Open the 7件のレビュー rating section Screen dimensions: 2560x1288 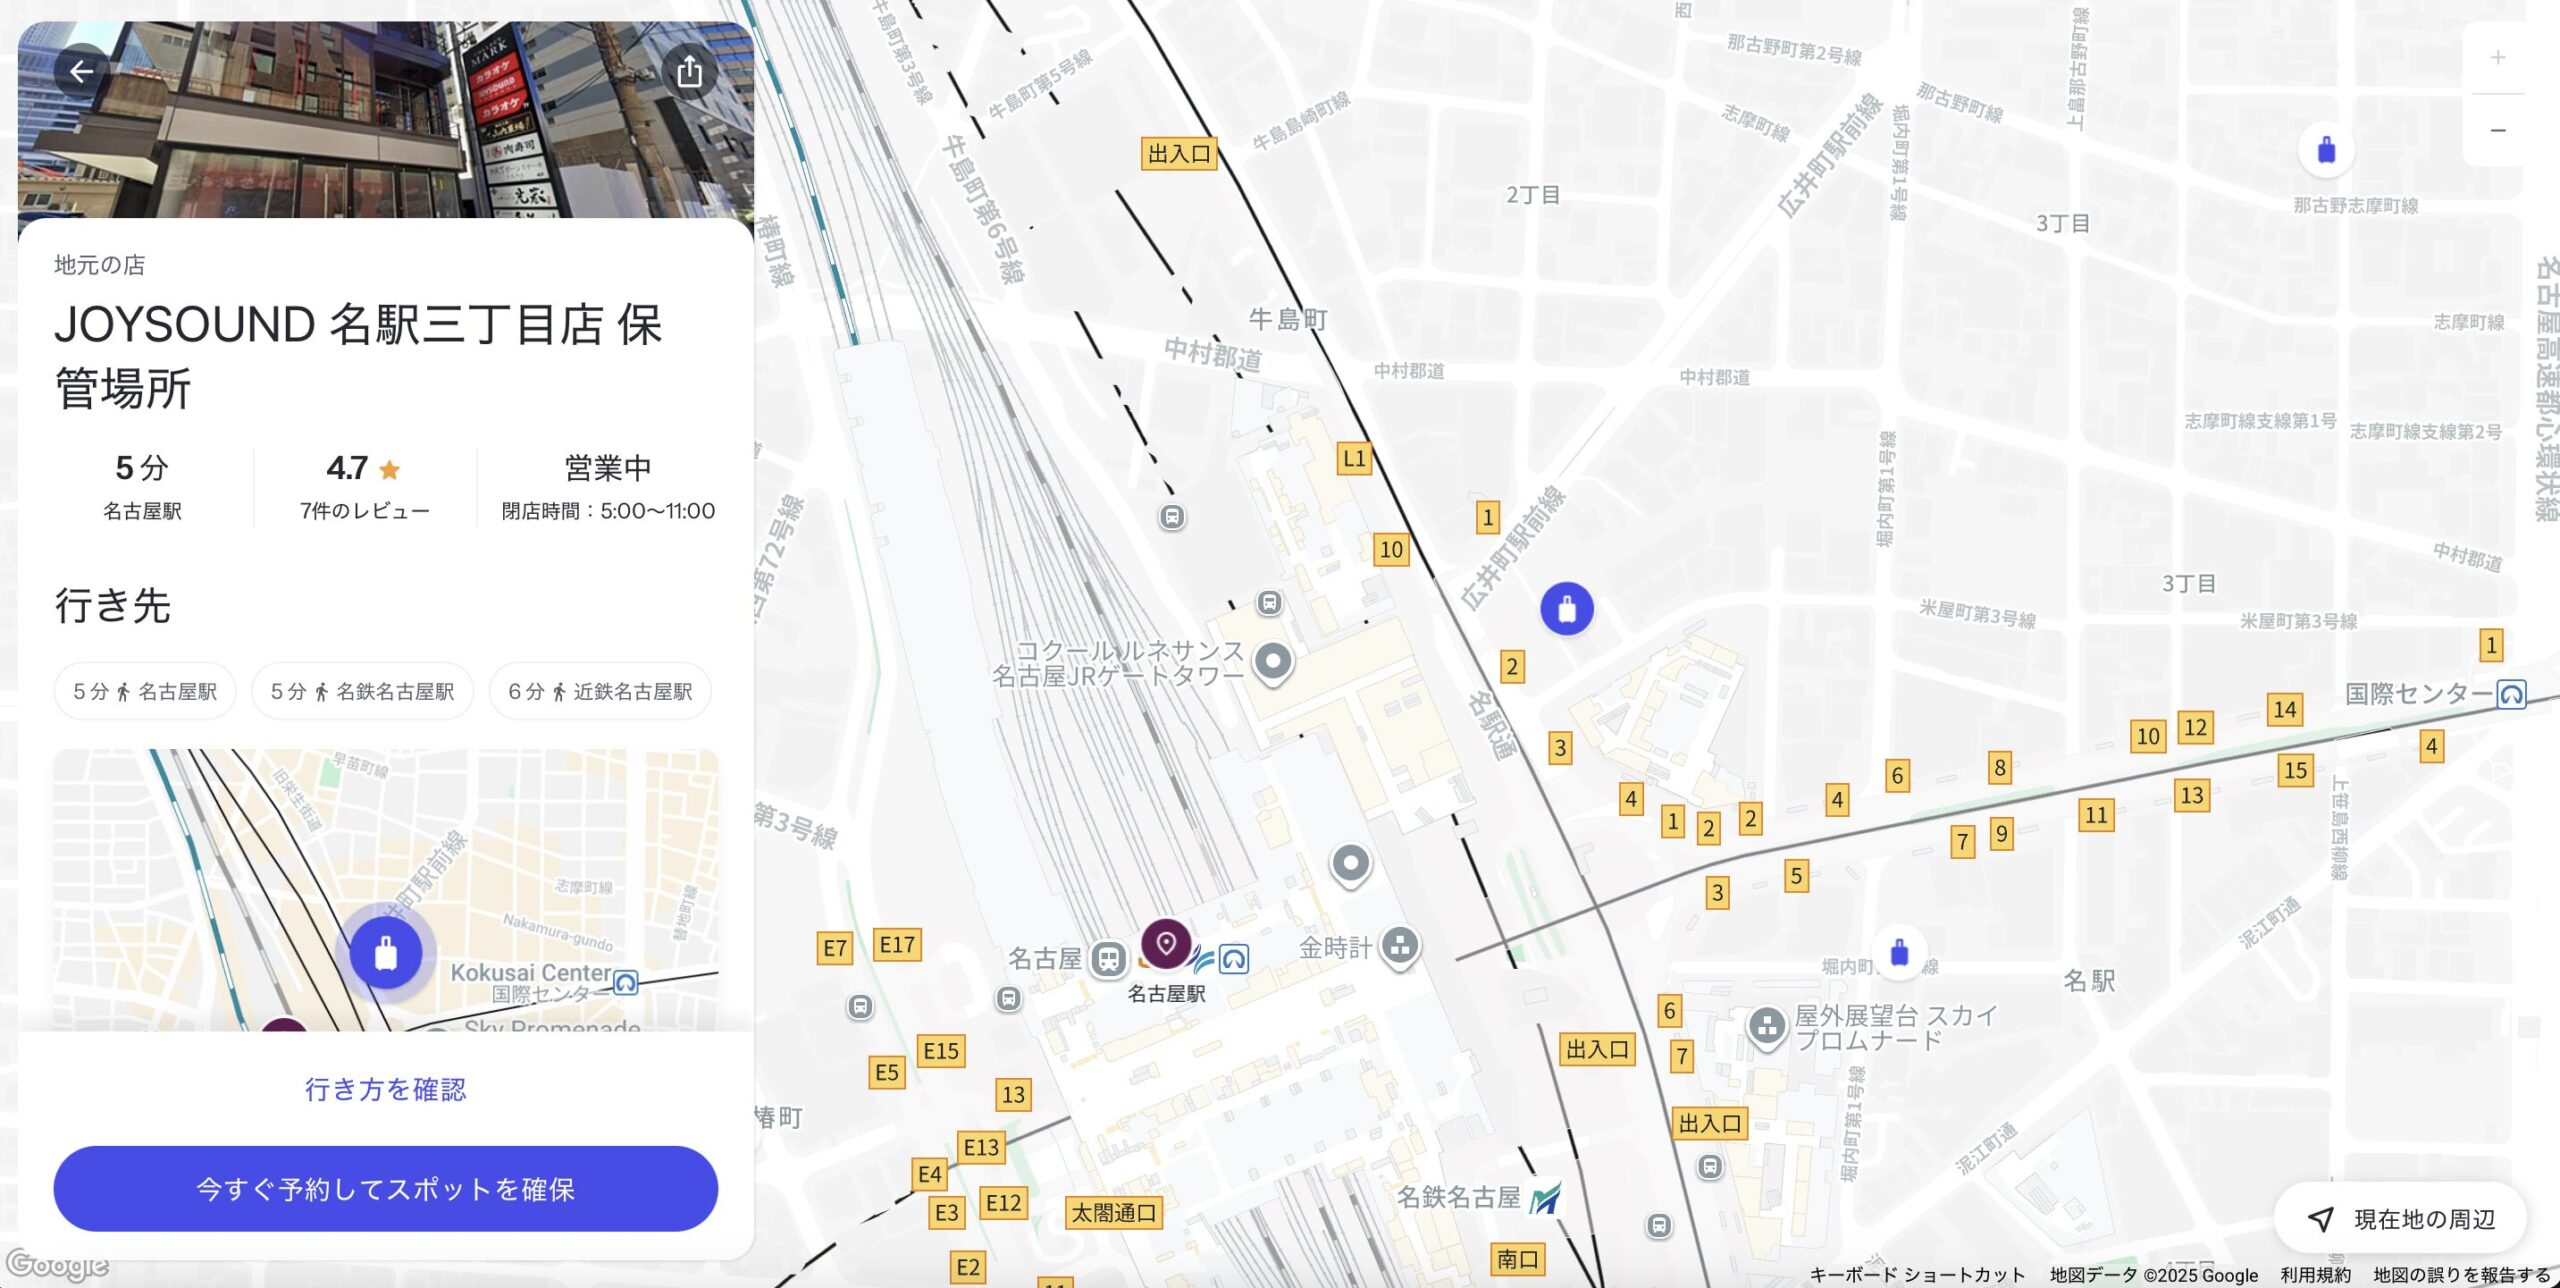point(365,488)
